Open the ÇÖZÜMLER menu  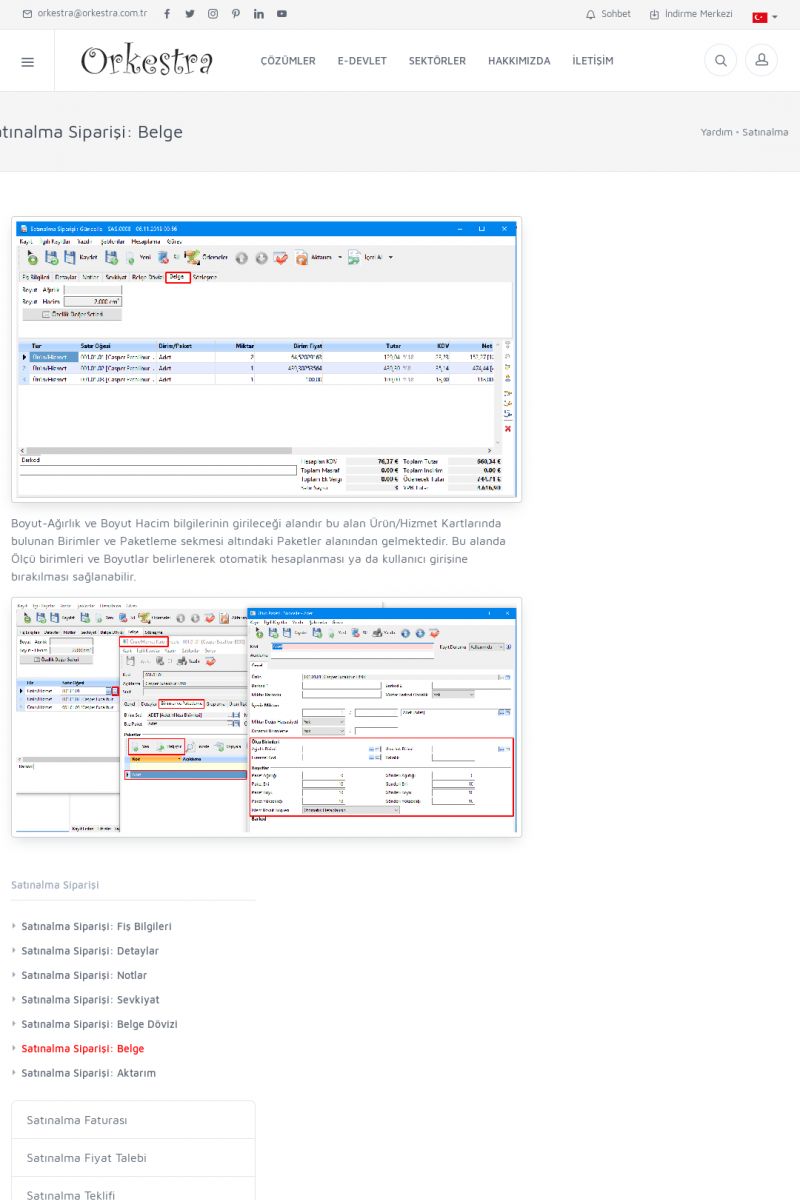pyautogui.click(x=288, y=61)
